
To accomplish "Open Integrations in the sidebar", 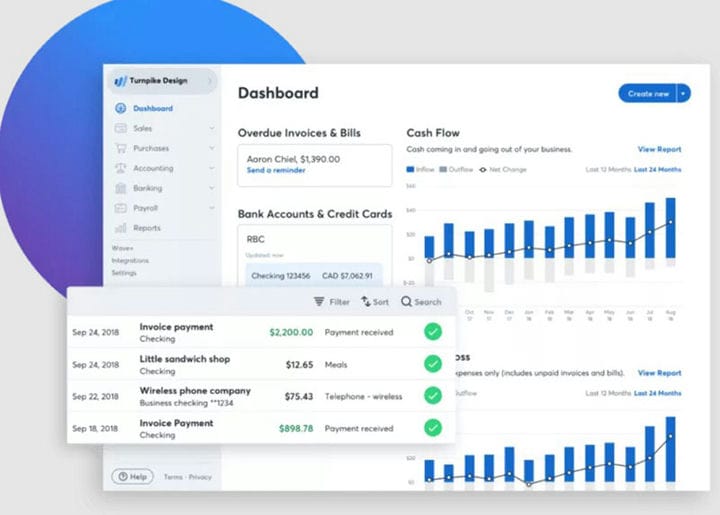I will coord(130,260).
